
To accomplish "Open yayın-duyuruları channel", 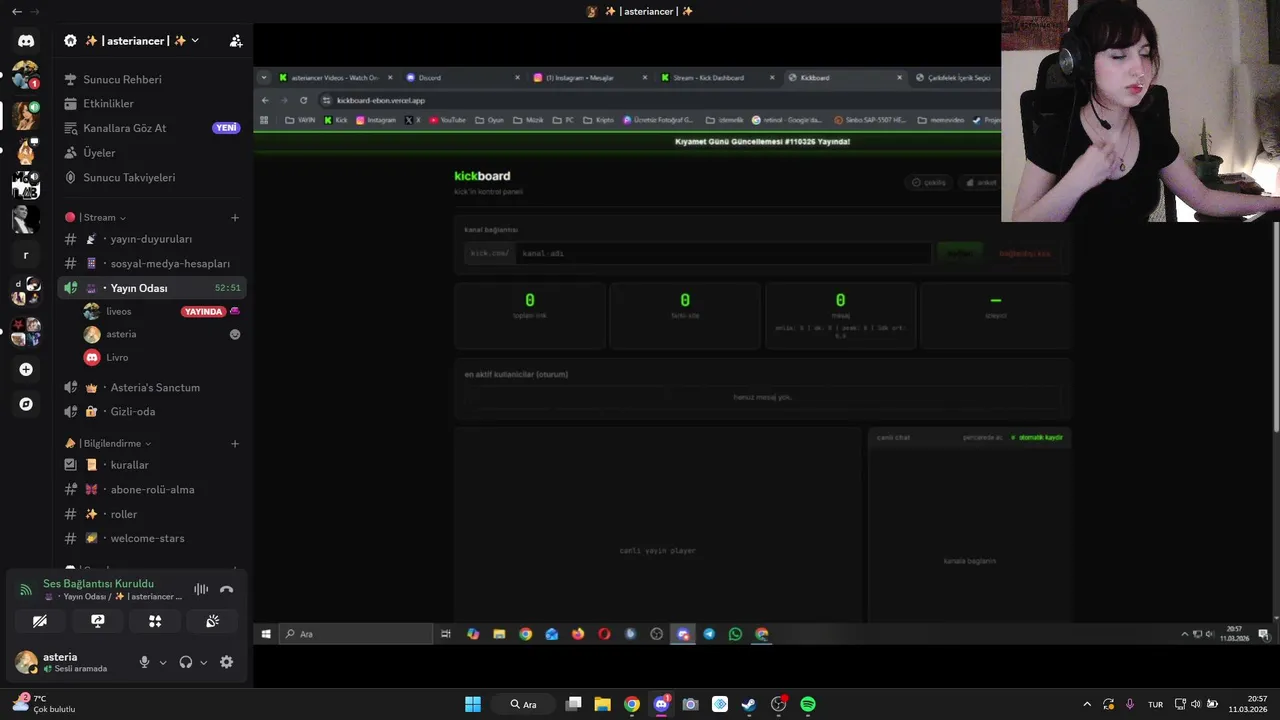I will (x=151, y=239).
